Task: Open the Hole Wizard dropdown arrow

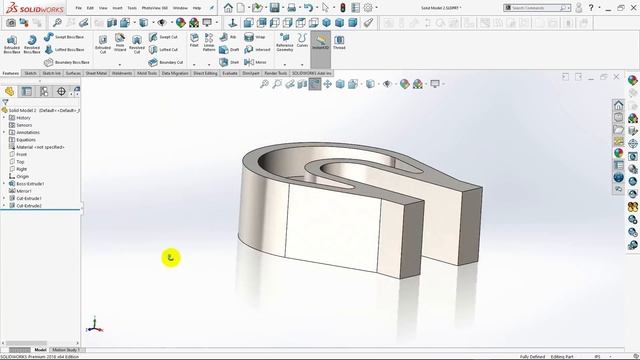Action: click(x=120, y=64)
